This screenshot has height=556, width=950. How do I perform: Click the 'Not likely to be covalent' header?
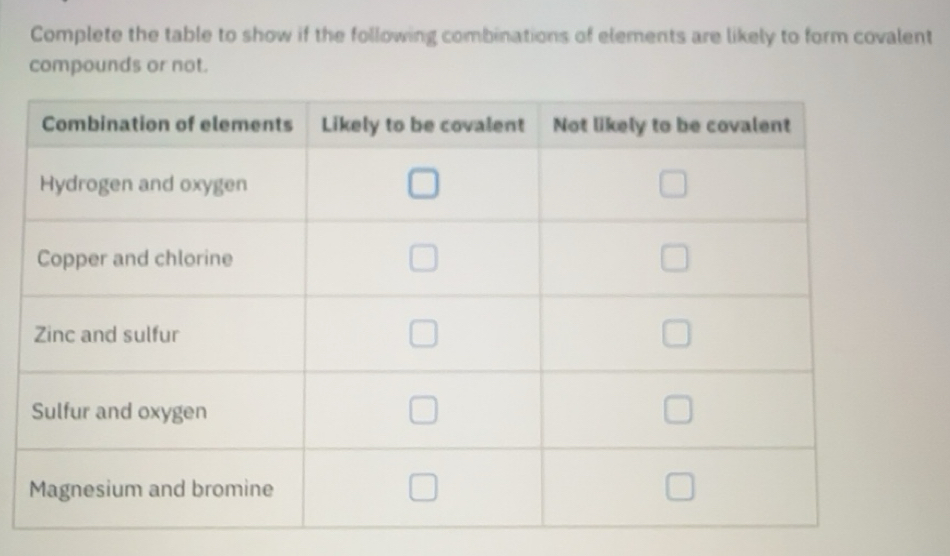(672, 125)
